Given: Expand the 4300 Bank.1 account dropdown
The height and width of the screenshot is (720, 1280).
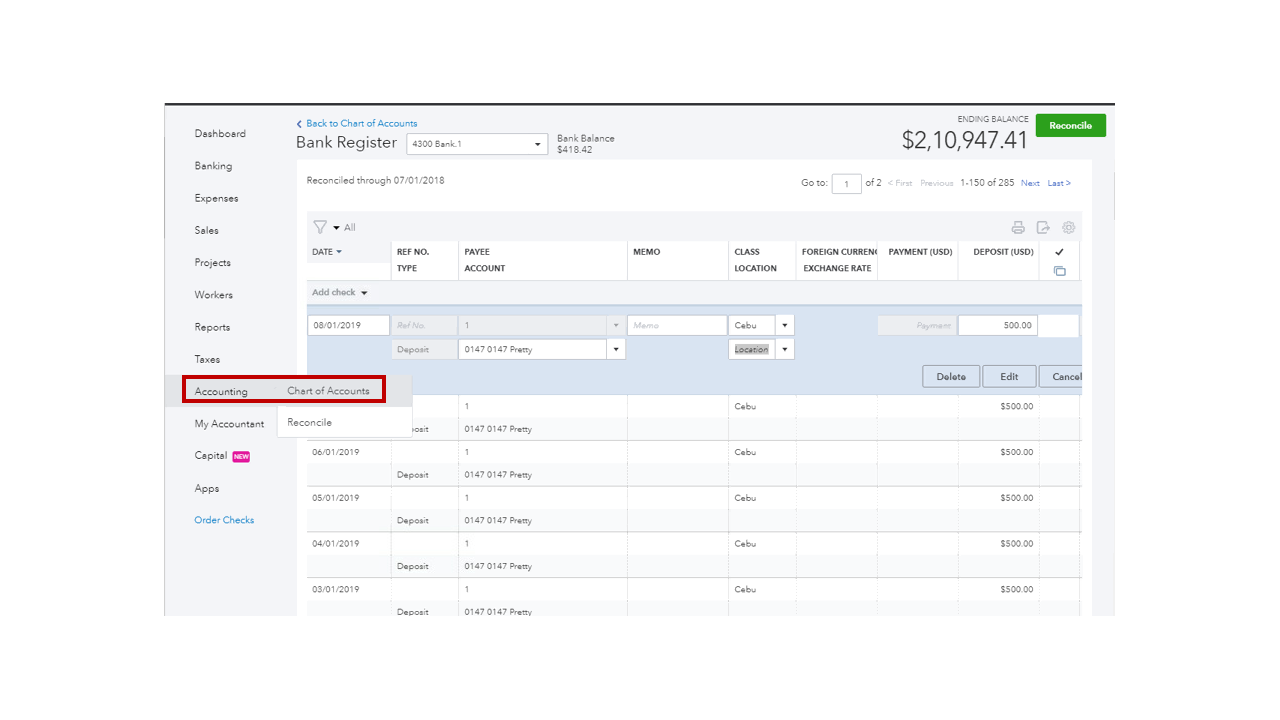Looking at the screenshot, I should 538,144.
